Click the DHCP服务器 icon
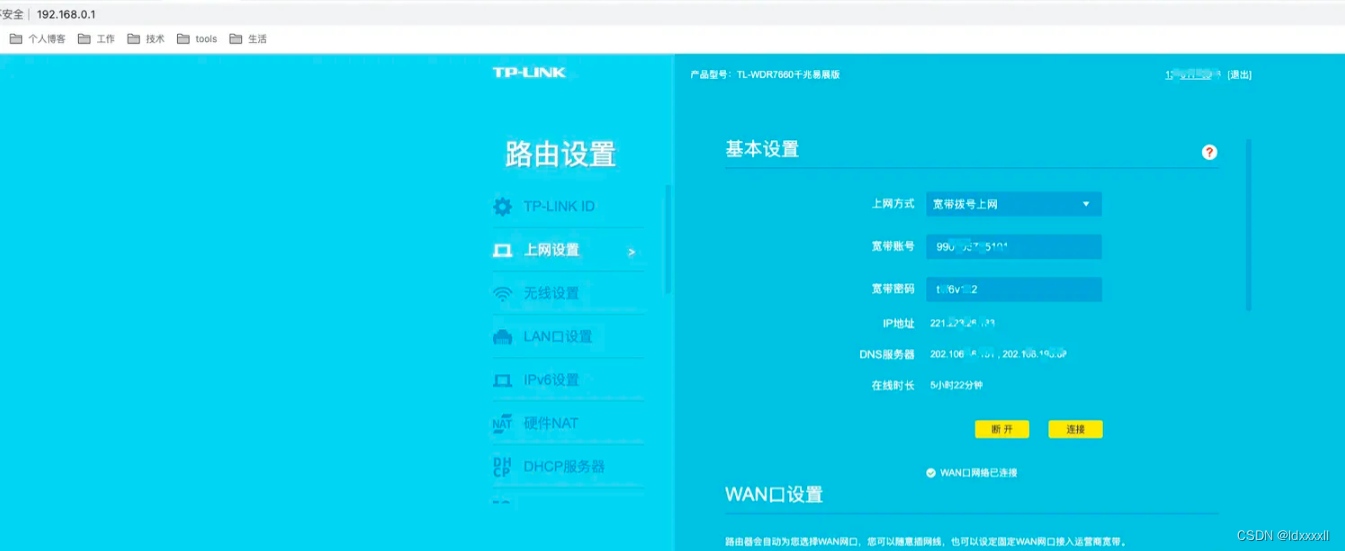 502,467
